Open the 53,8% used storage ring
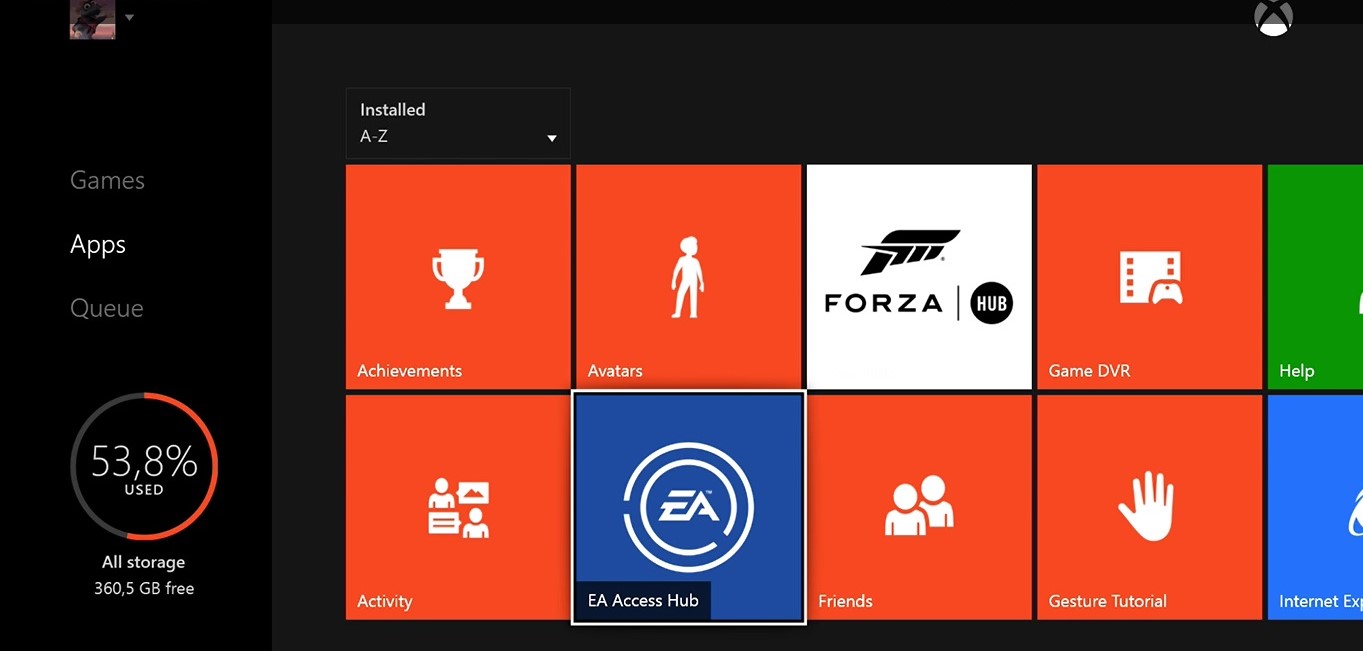1363x651 pixels. click(x=144, y=466)
